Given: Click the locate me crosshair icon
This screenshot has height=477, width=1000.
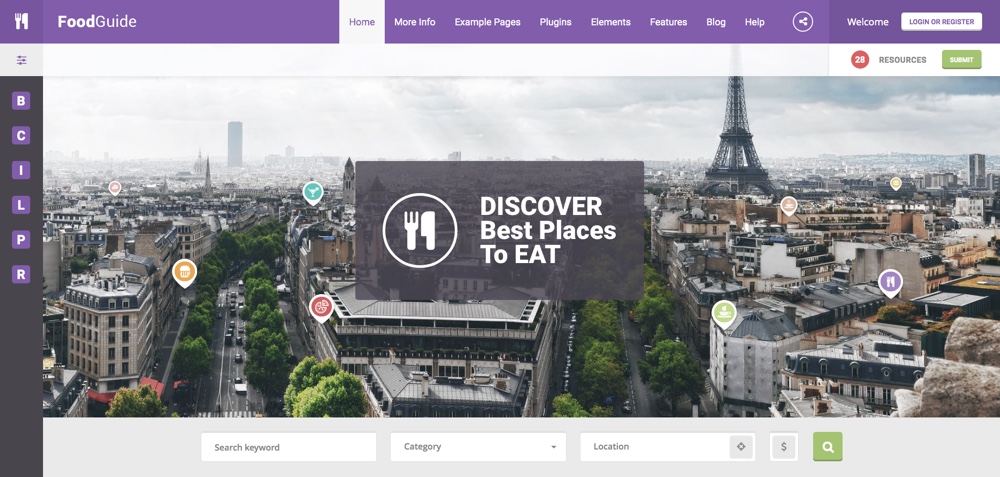Looking at the screenshot, I should [x=740, y=447].
